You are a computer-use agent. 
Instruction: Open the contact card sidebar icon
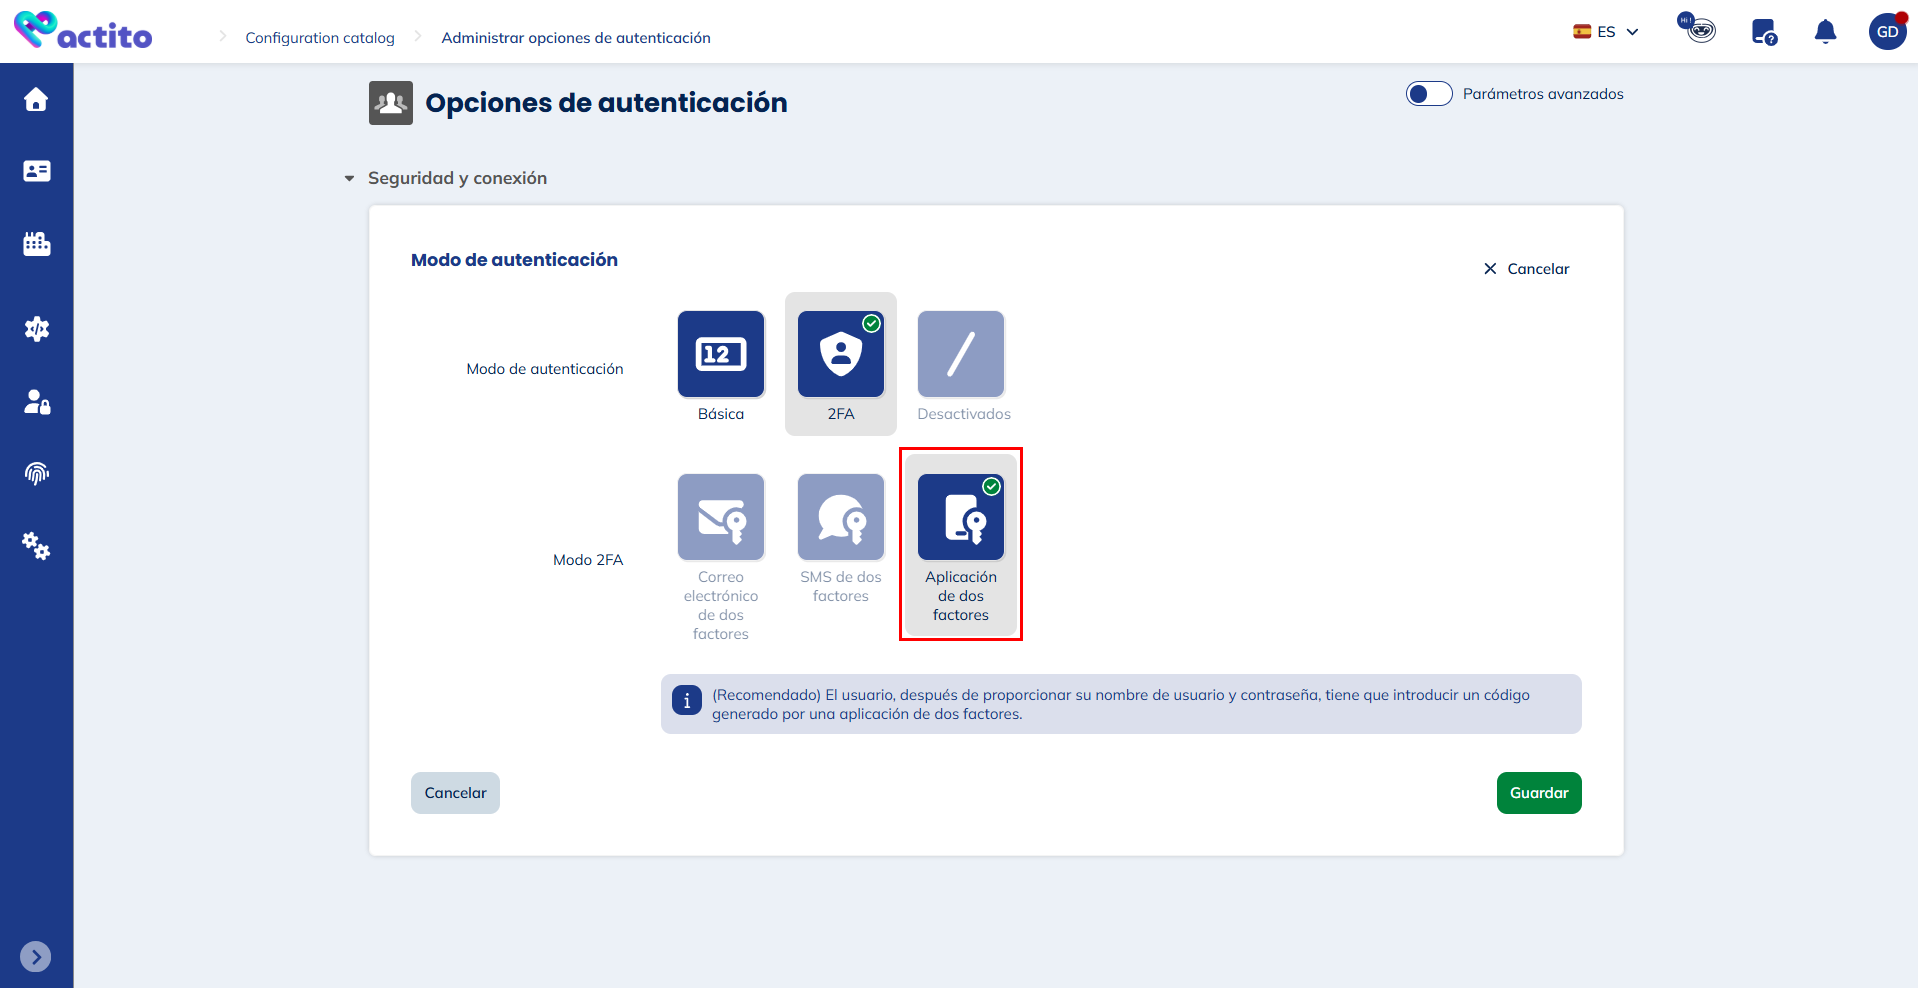click(x=36, y=171)
